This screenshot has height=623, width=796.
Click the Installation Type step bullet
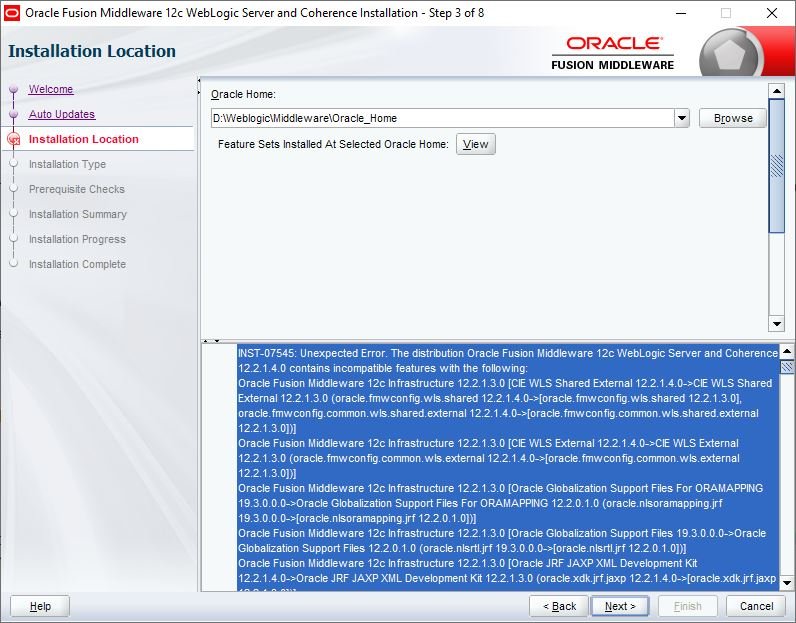tap(14, 164)
